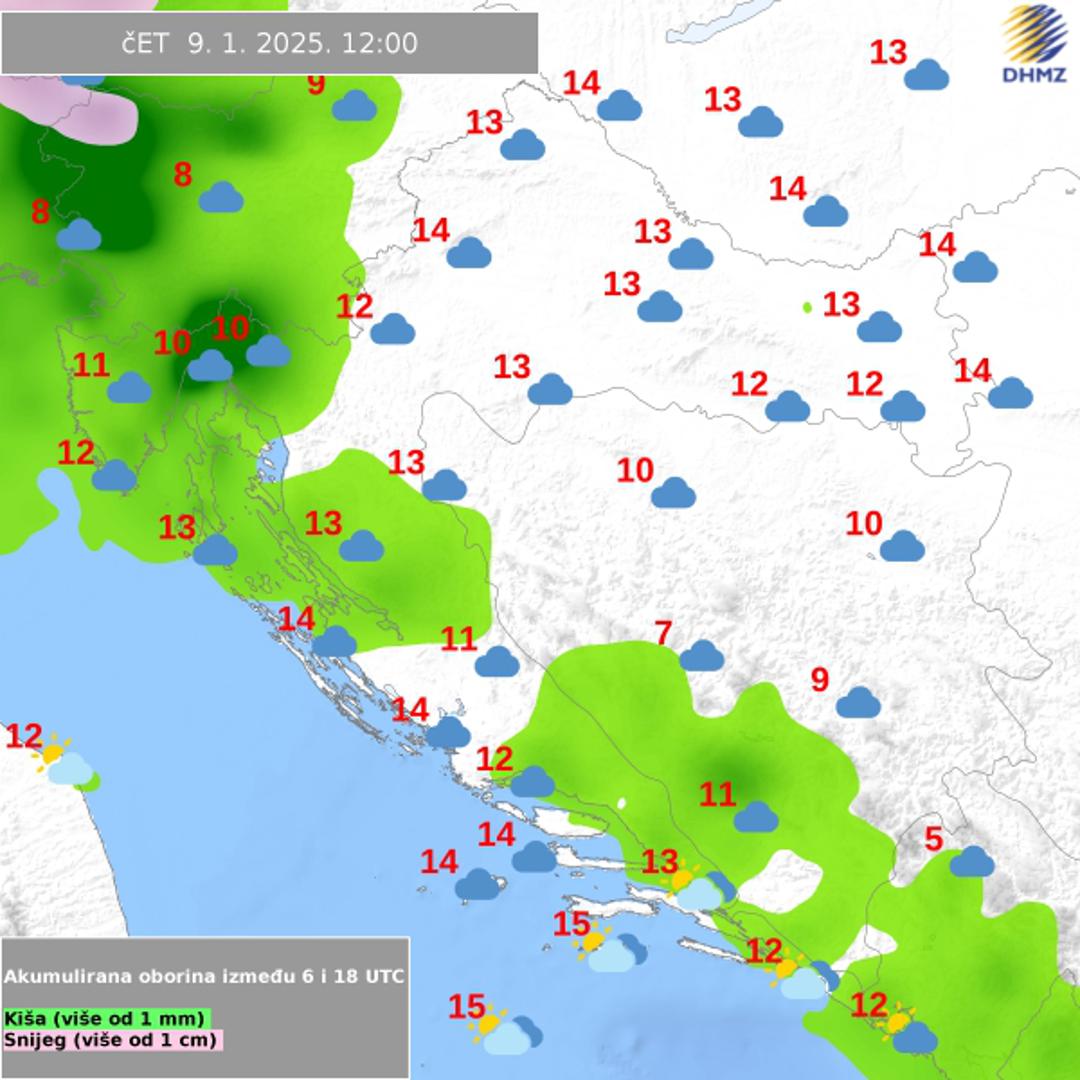Click the bottommost temperature label 15
This screenshot has width=1080, height=1080.
(466, 1007)
